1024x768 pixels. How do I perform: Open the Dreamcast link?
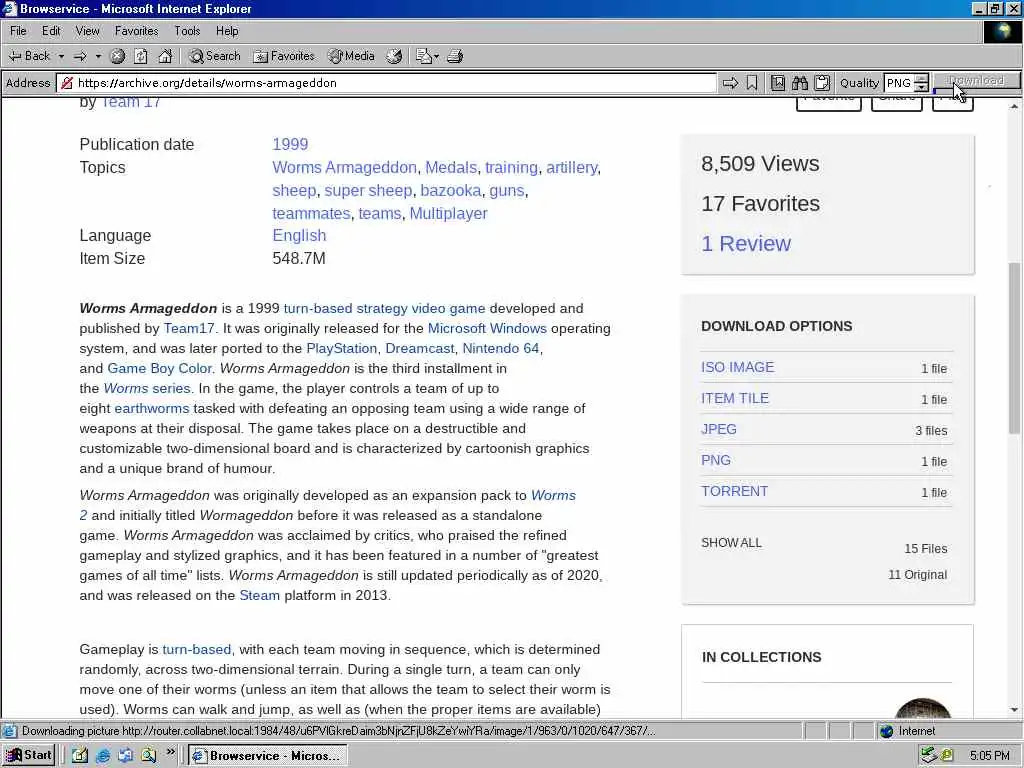(419, 349)
